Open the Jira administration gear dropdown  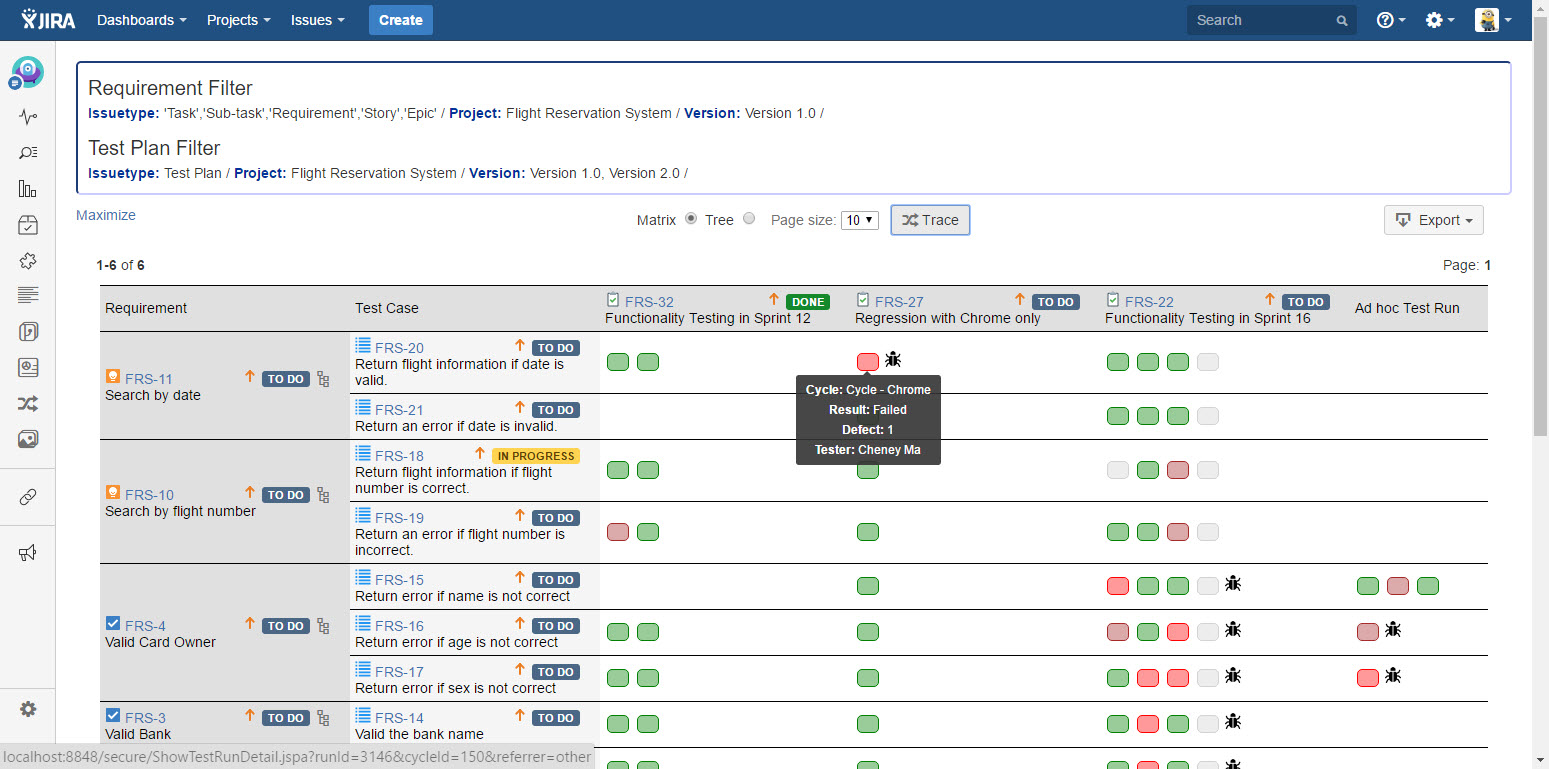[1439, 20]
